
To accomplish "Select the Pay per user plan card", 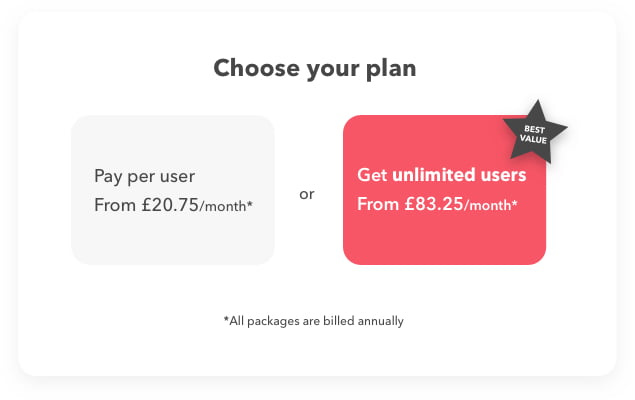I will tap(173, 190).
